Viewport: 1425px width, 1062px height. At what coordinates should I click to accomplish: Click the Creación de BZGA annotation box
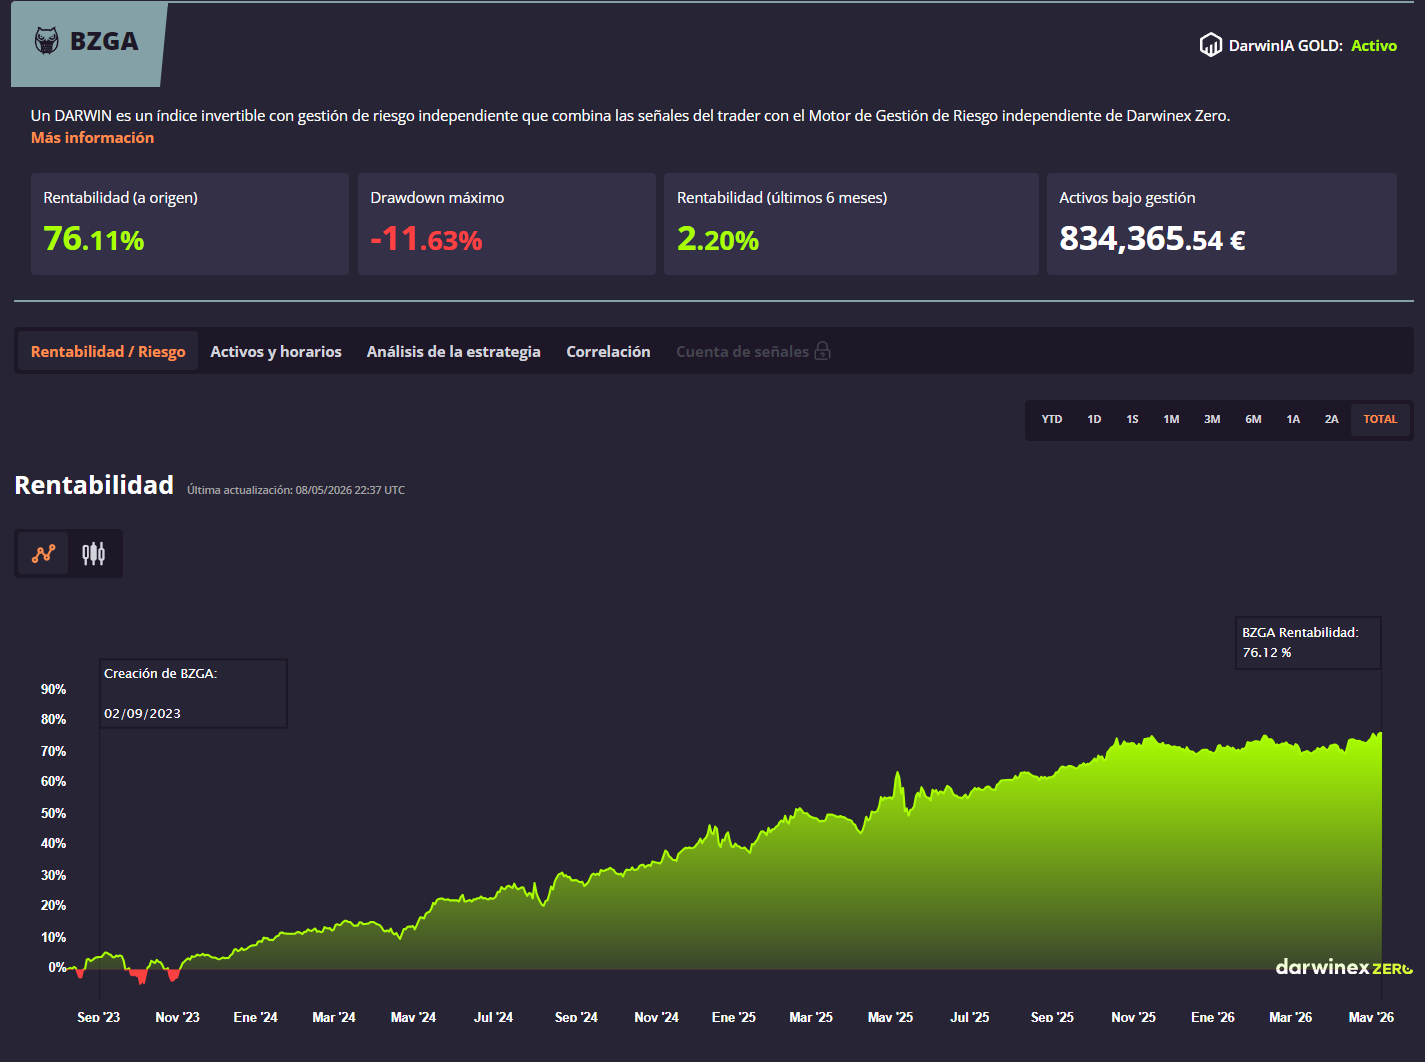coord(193,693)
